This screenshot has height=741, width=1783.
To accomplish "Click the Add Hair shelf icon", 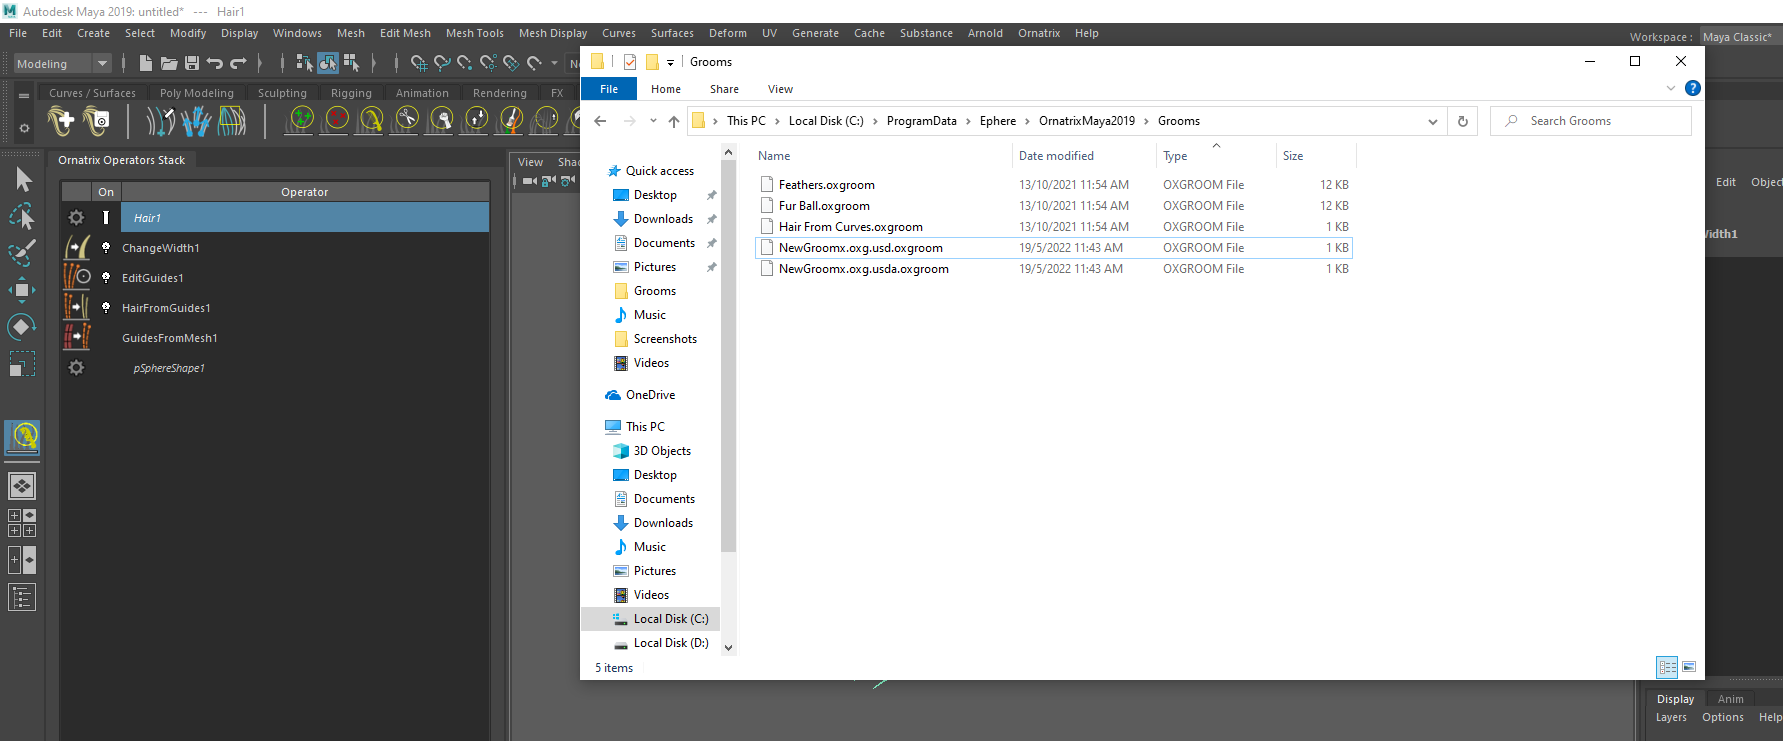I will 61,121.
